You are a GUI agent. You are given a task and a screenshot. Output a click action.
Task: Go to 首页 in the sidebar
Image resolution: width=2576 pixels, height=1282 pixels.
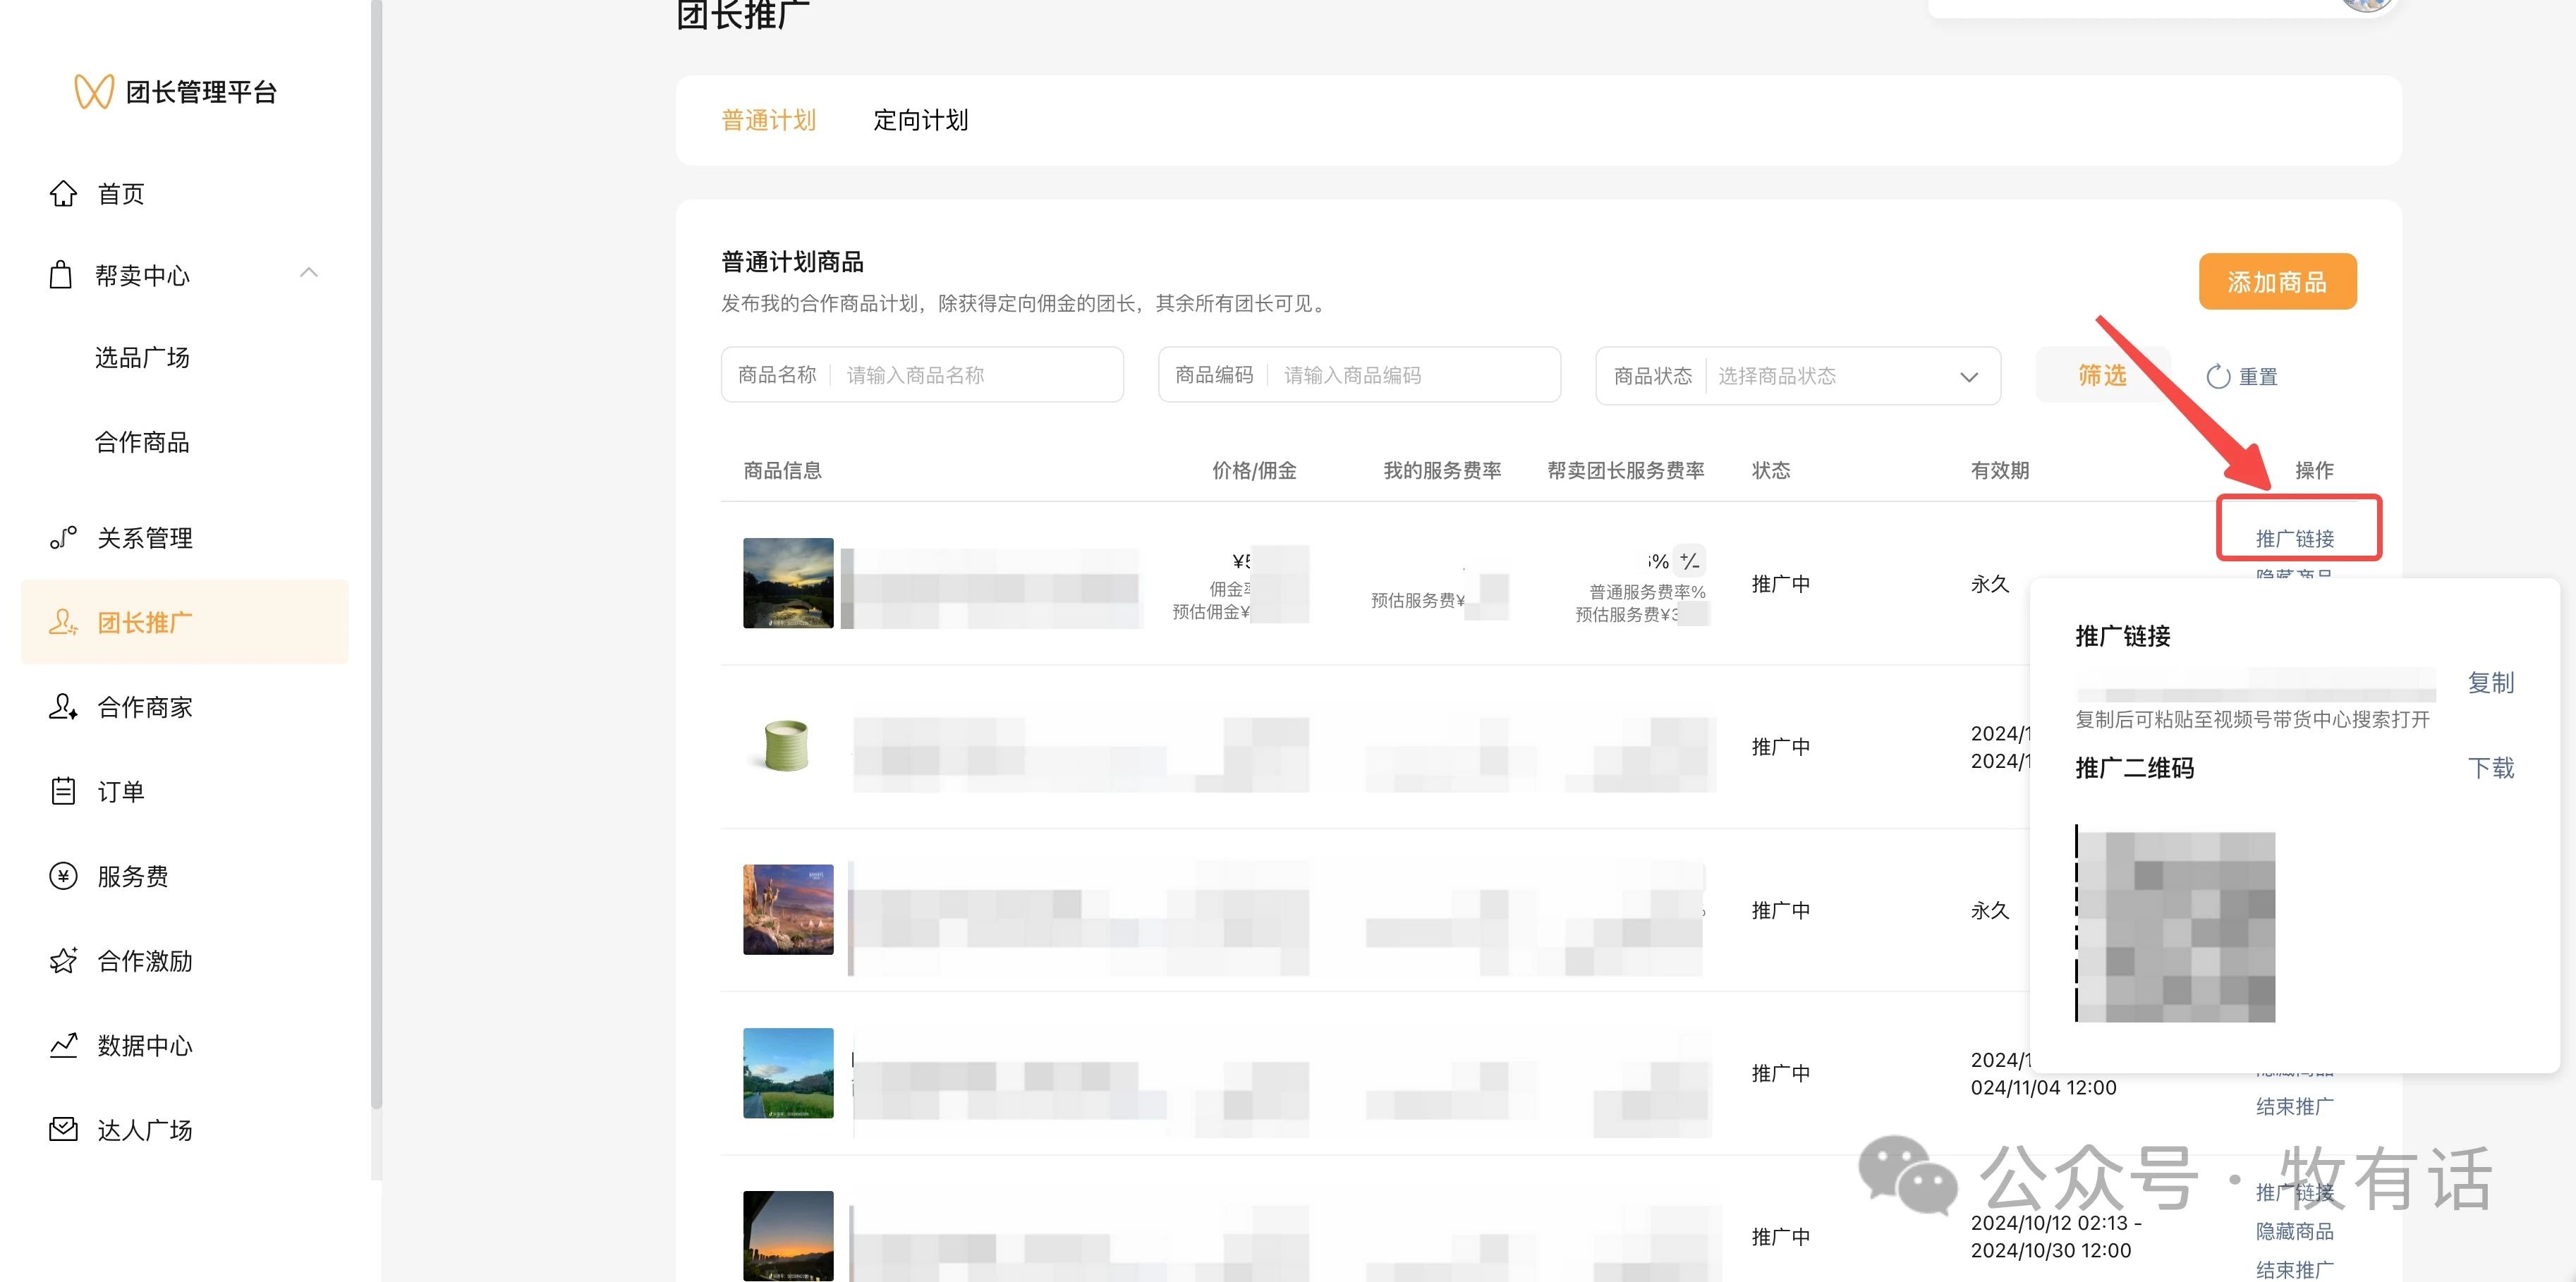pos(121,193)
